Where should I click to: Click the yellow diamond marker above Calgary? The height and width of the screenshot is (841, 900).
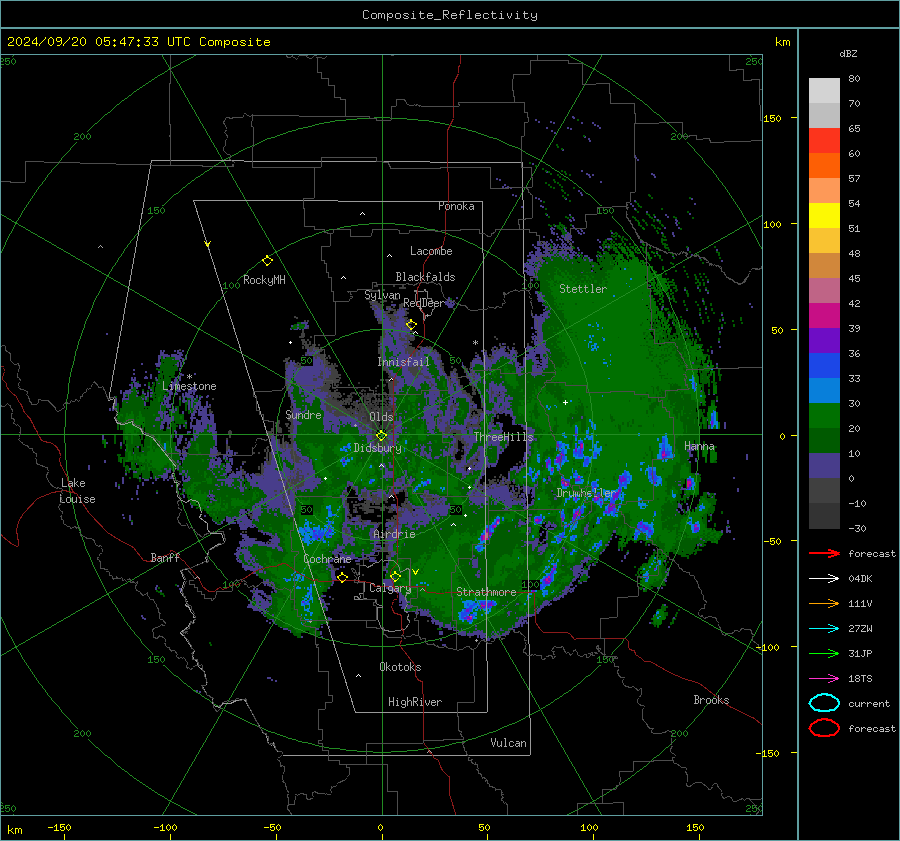coord(395,576)
